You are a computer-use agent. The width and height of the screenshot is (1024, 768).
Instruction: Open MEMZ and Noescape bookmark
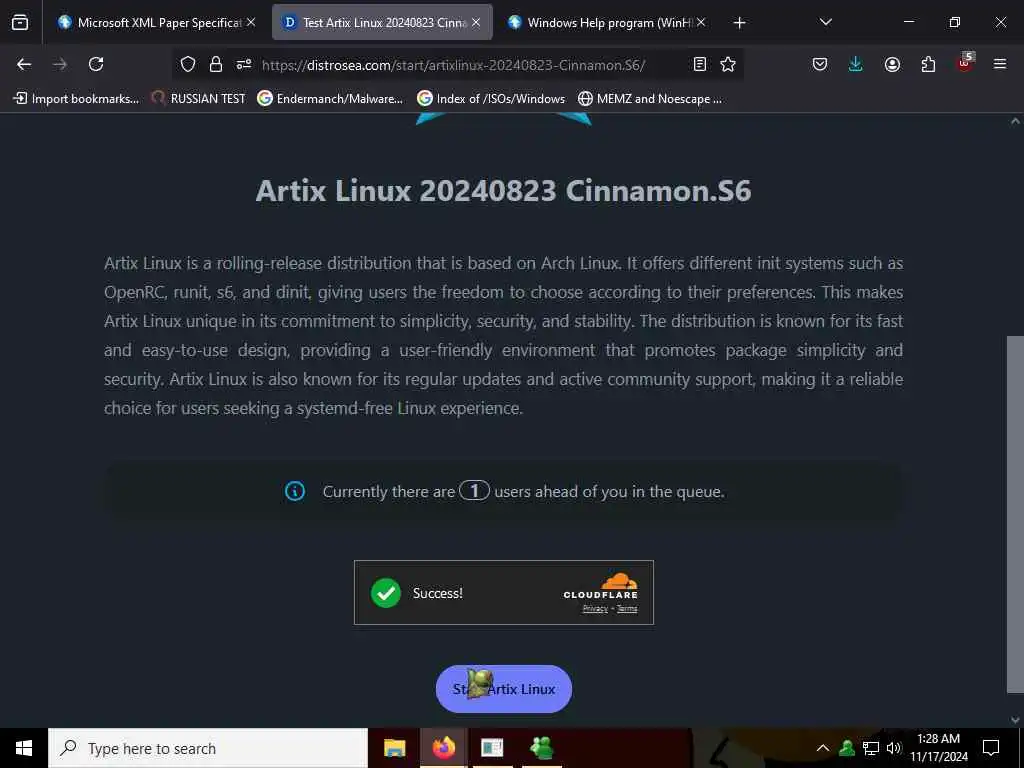[650, 99]
